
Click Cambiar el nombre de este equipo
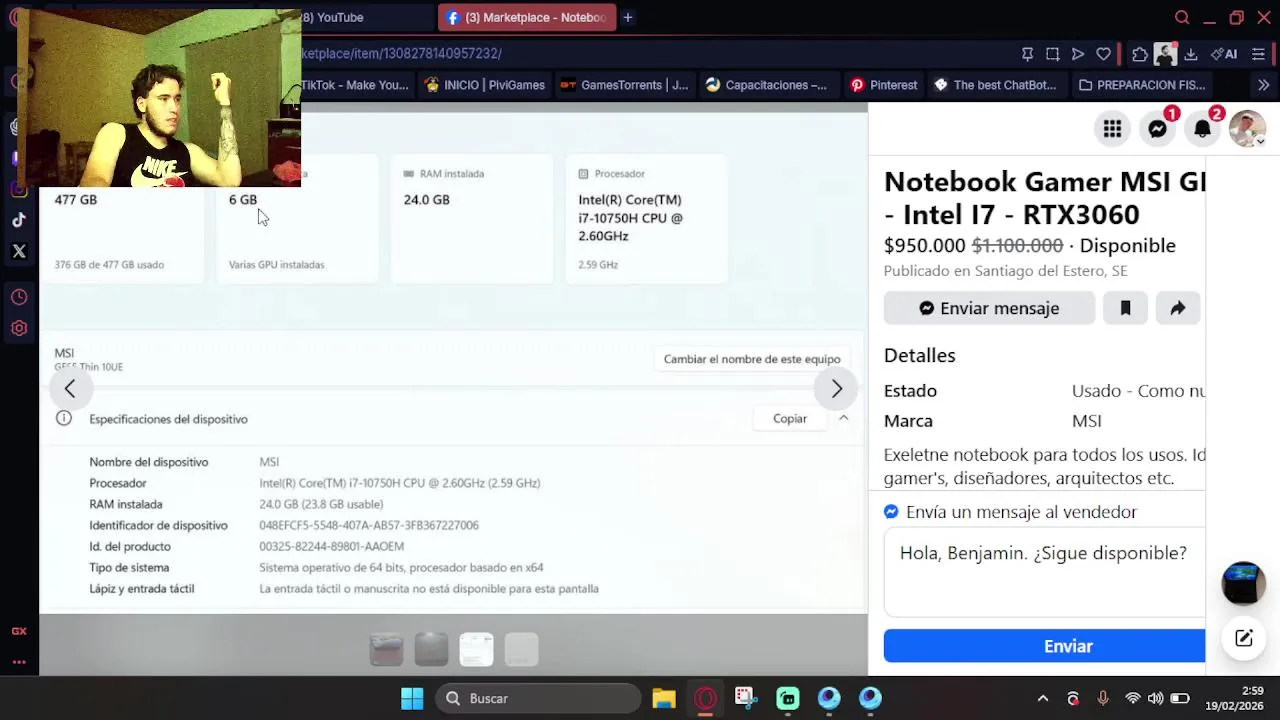pos(752,359)
